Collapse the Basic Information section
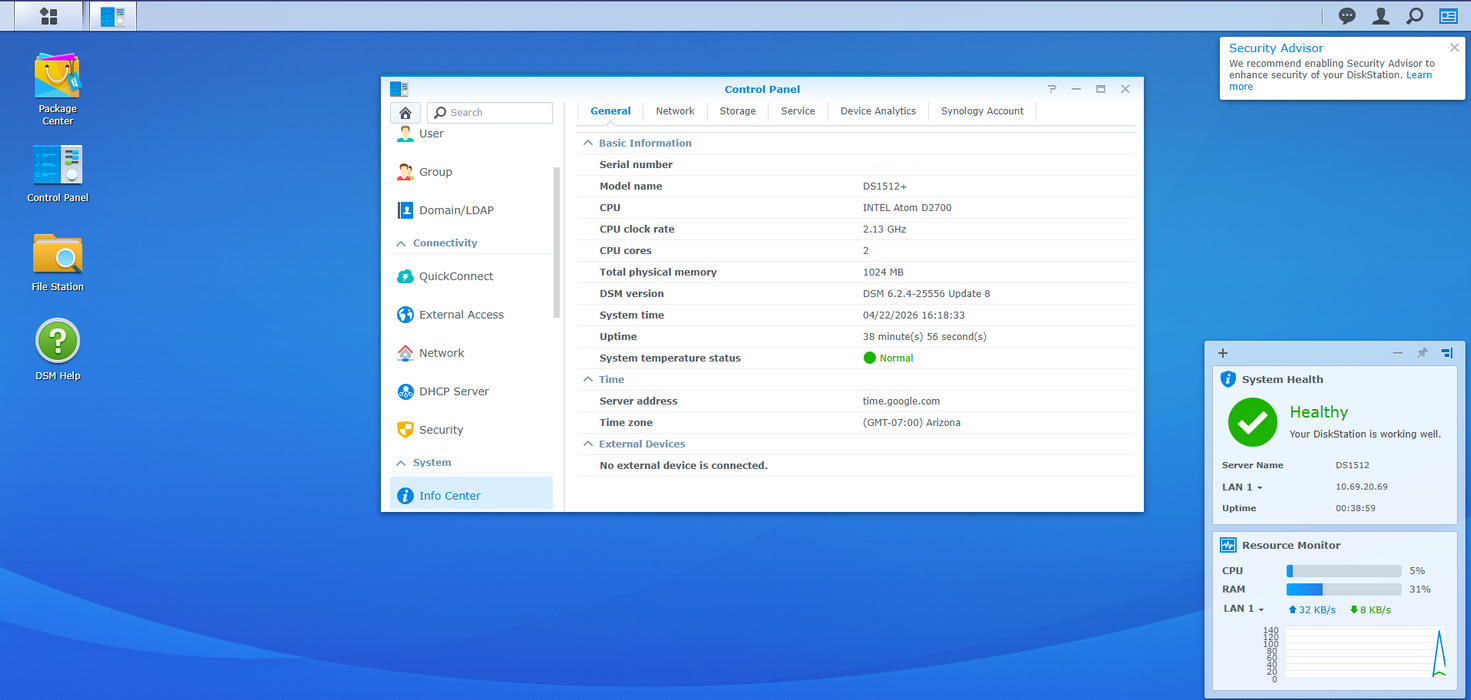1471x700 pixels. tap(588, 143)
